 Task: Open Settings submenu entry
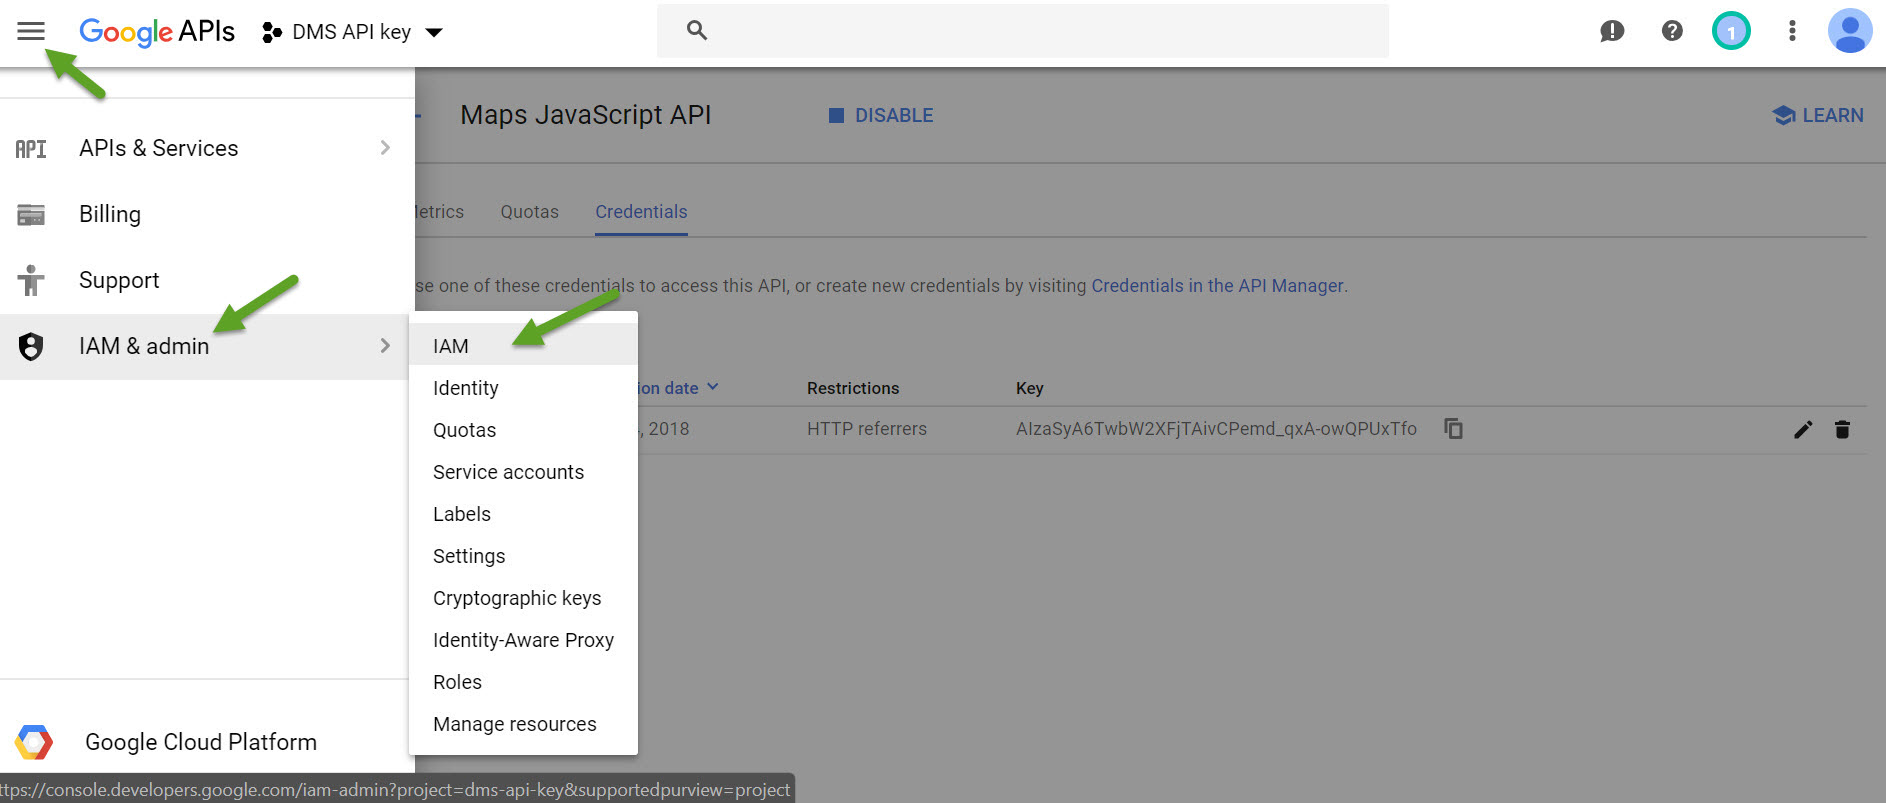(523, 556)
